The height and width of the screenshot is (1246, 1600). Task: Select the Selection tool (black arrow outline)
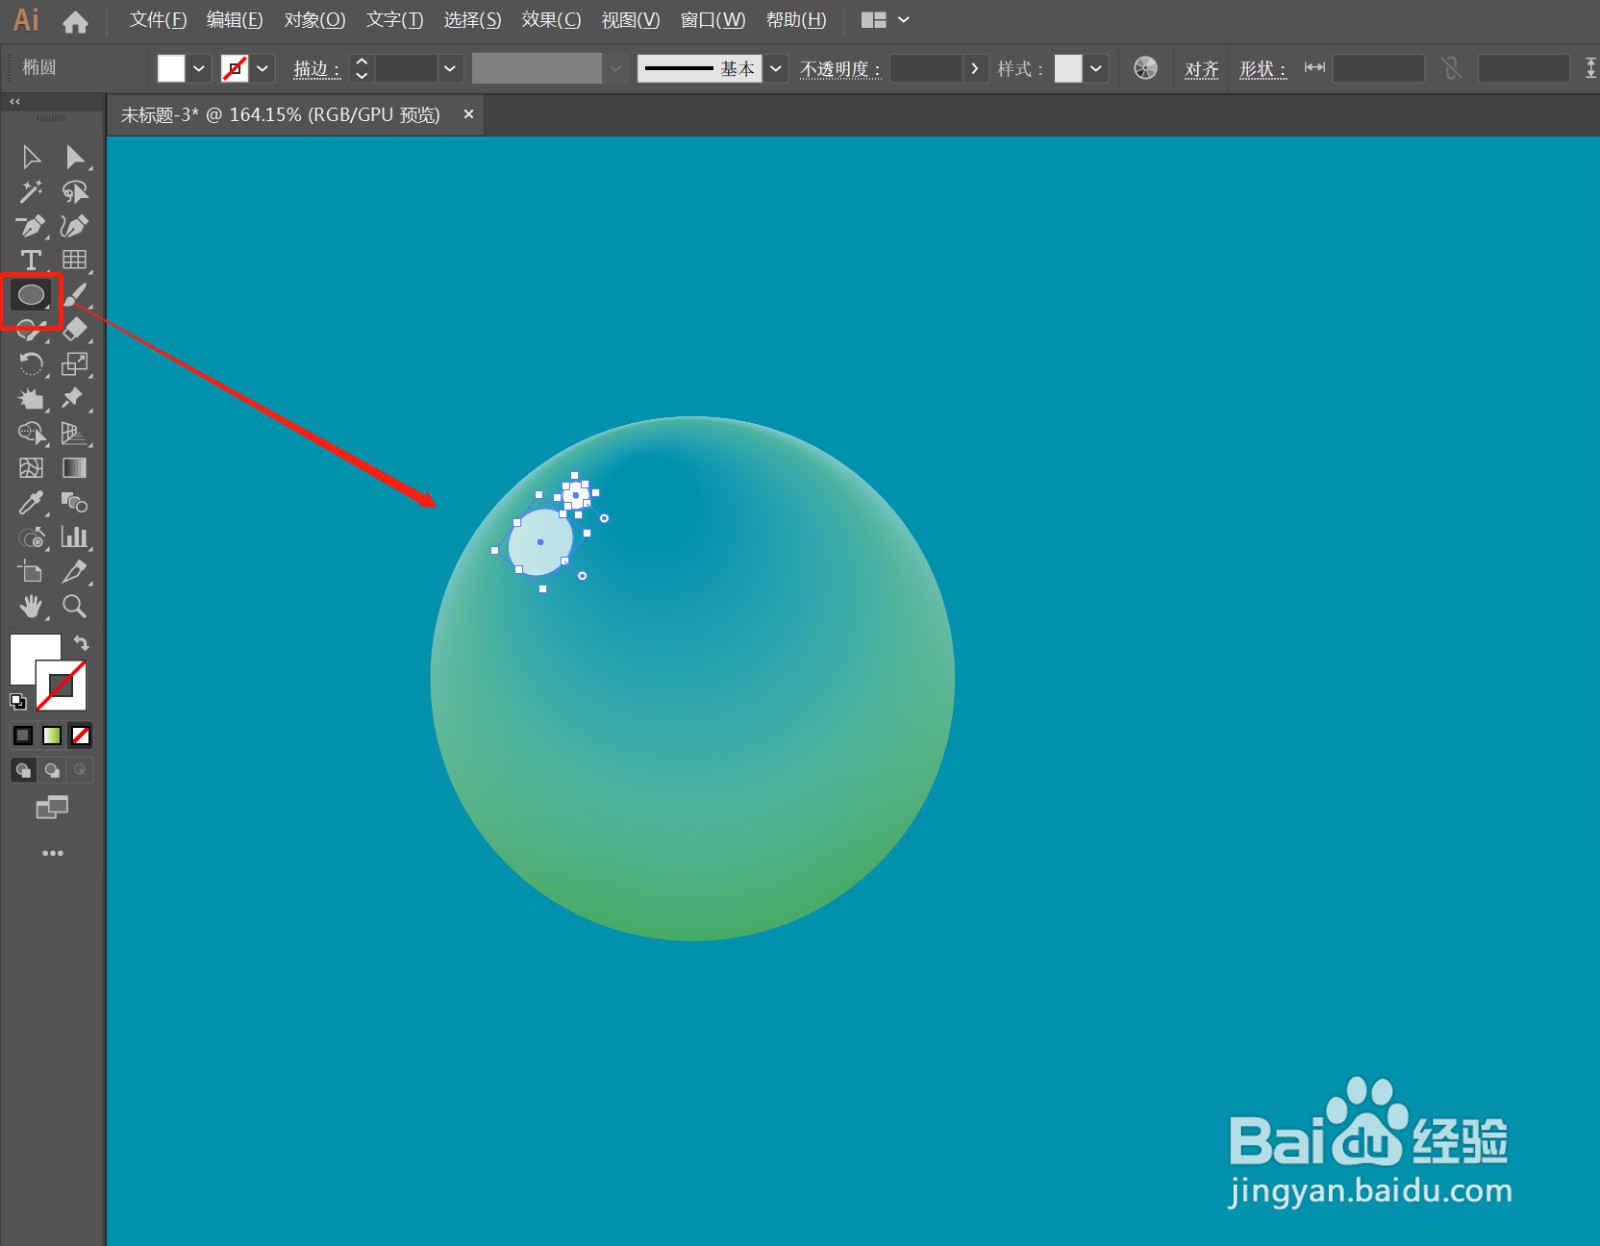tap(31, 157)
